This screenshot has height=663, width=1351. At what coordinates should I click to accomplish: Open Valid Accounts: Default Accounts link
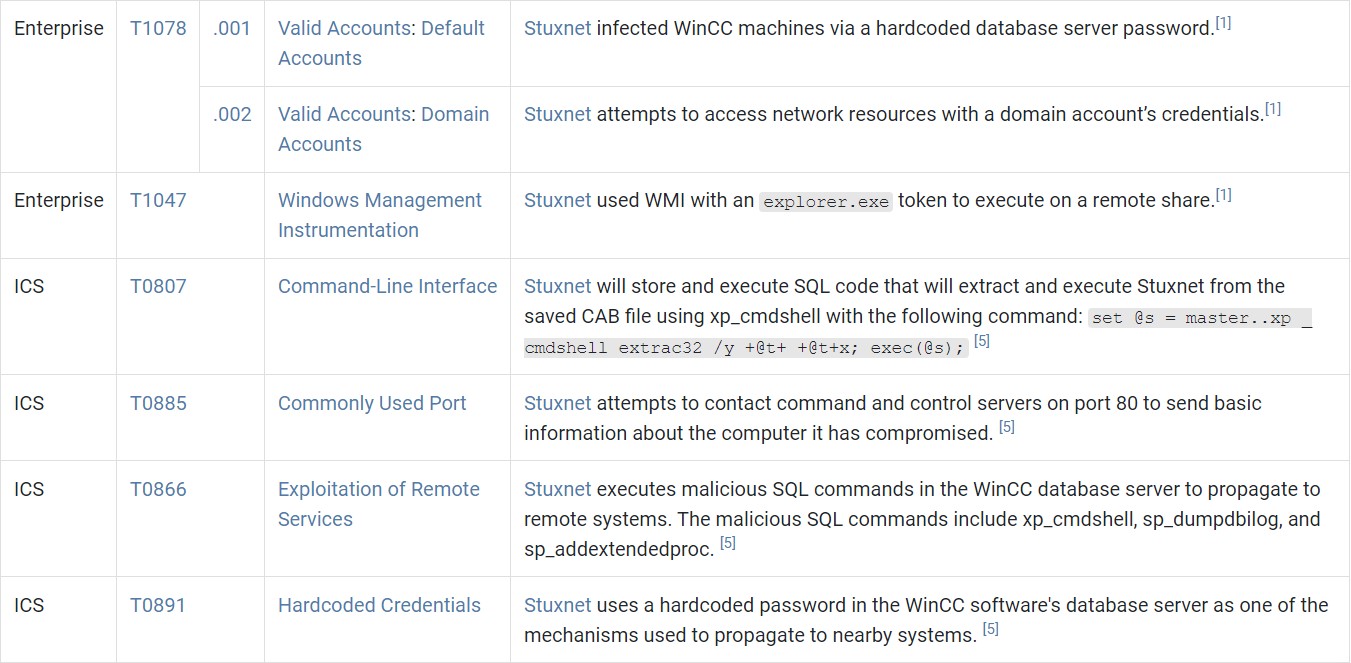(381, 43)
